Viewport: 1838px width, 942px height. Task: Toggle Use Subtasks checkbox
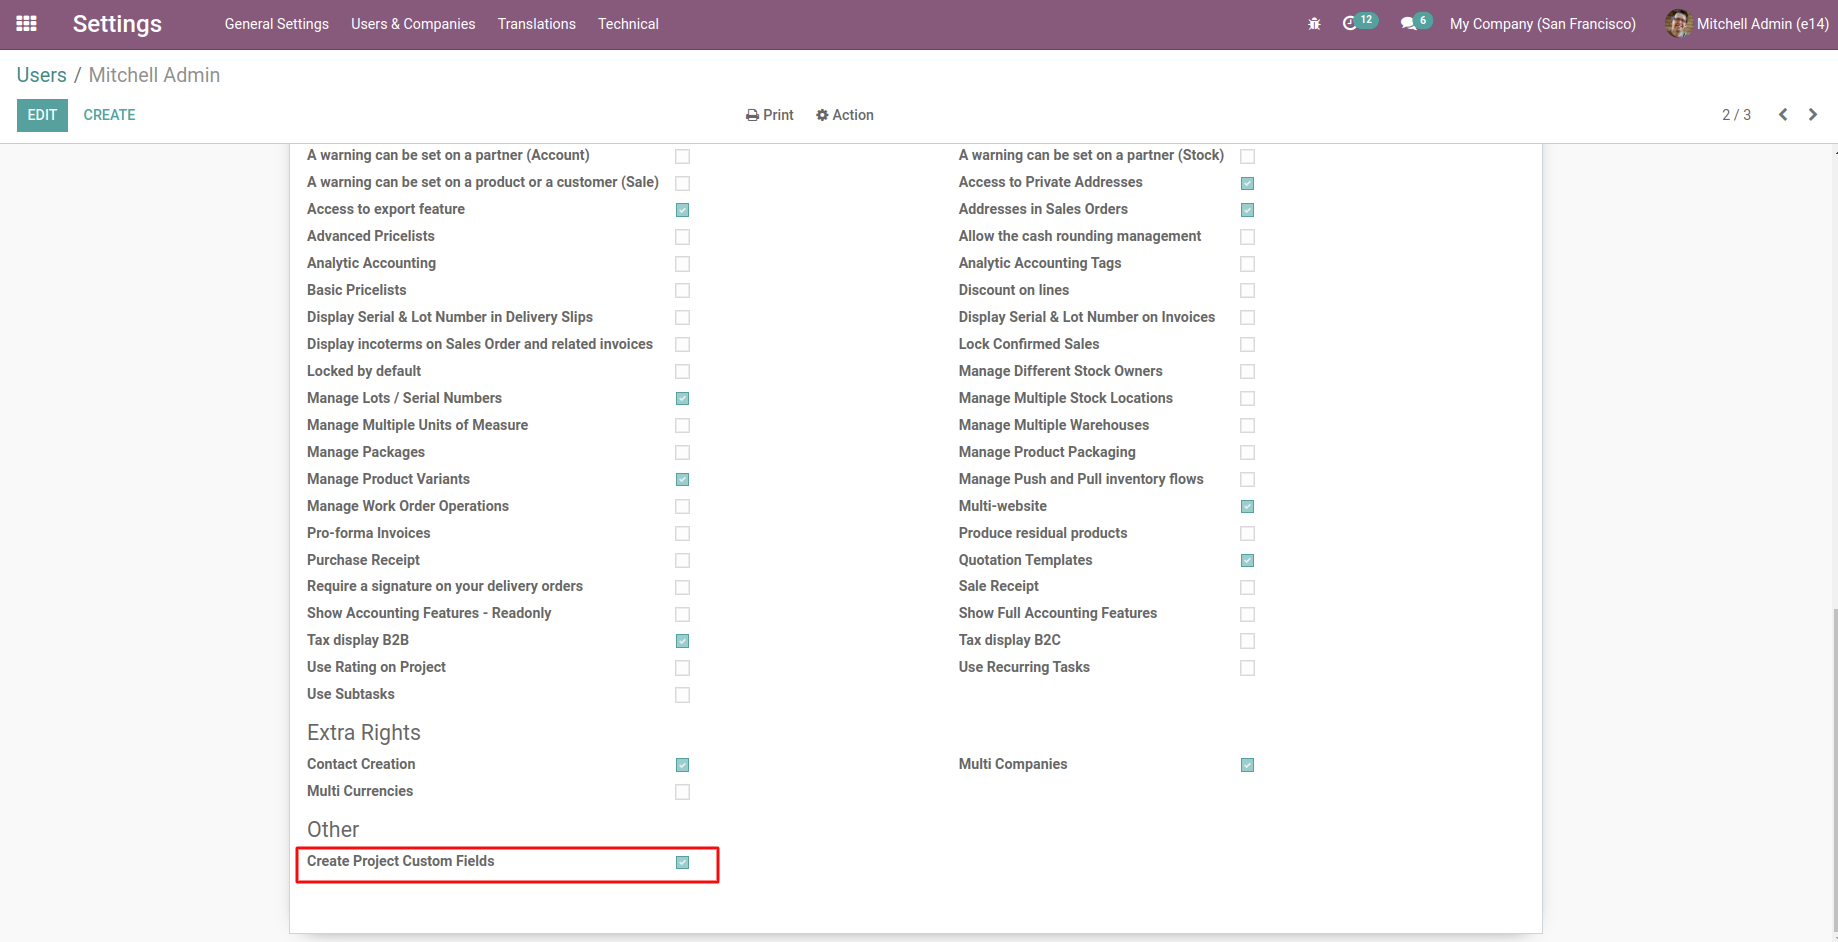tap(682, 695)
